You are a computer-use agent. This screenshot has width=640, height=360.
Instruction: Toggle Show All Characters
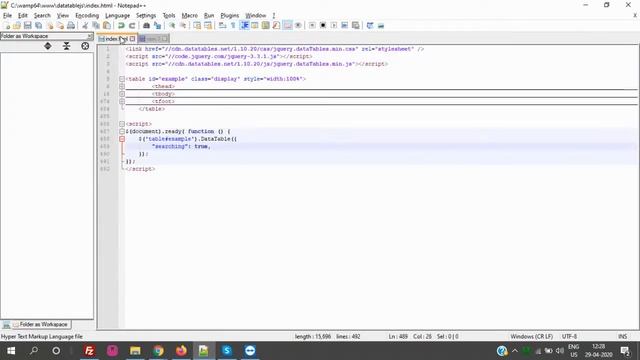(x=233, y=25)
